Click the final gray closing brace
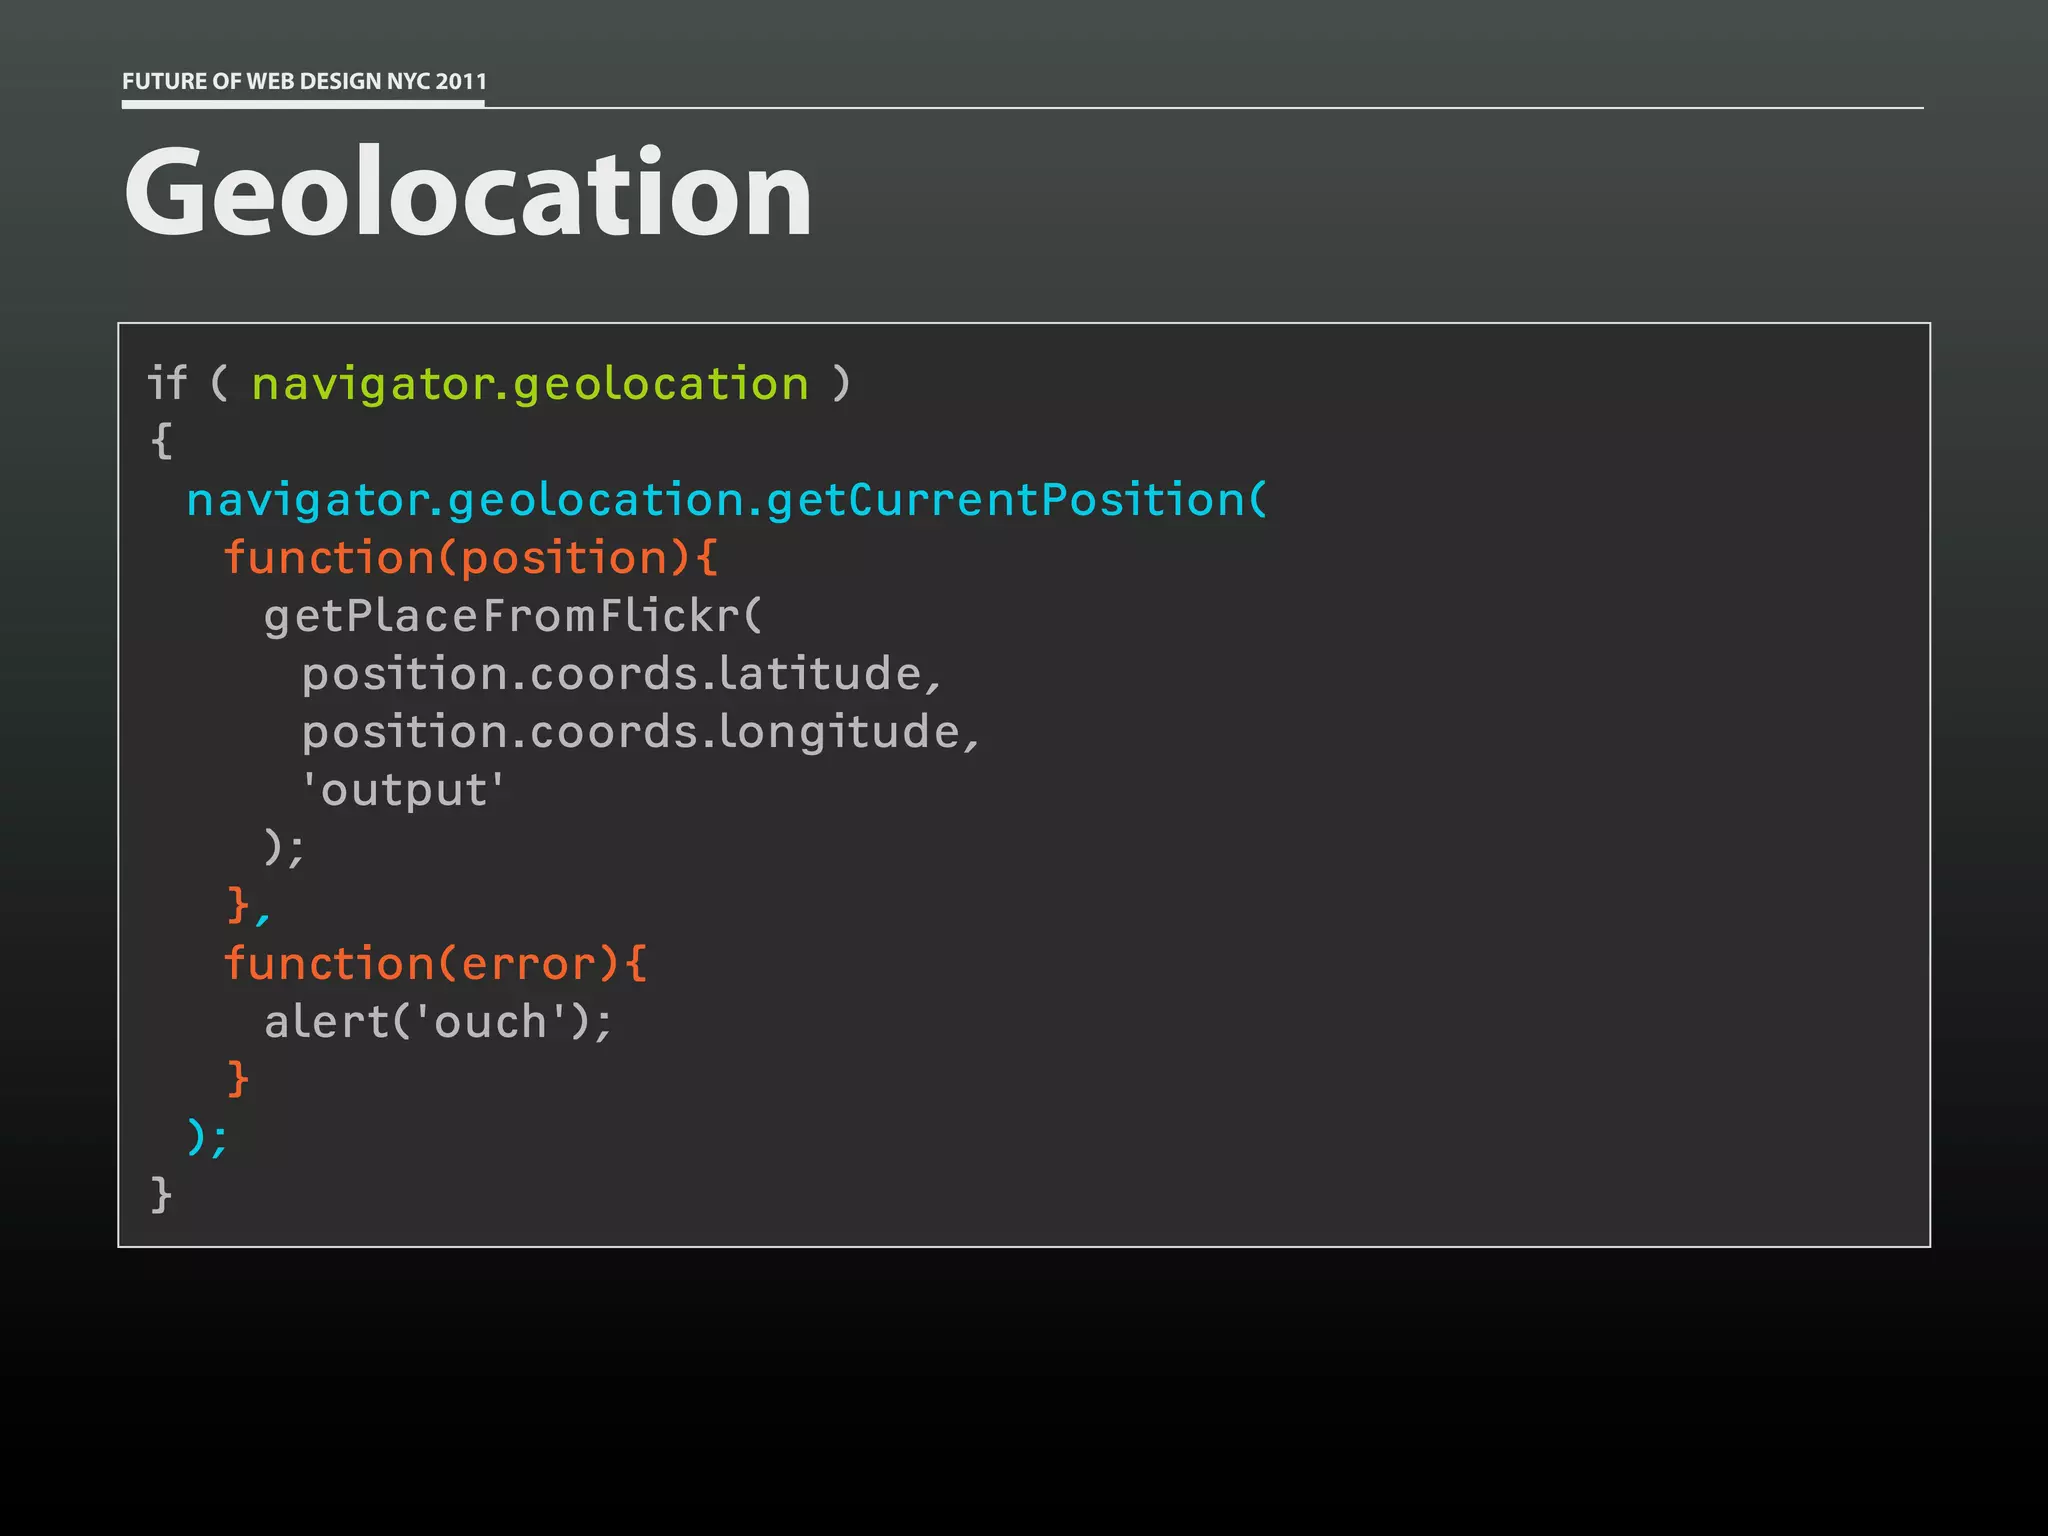The height and width of the screenshot is (1536, 2048). click(x=161, y=1195)
